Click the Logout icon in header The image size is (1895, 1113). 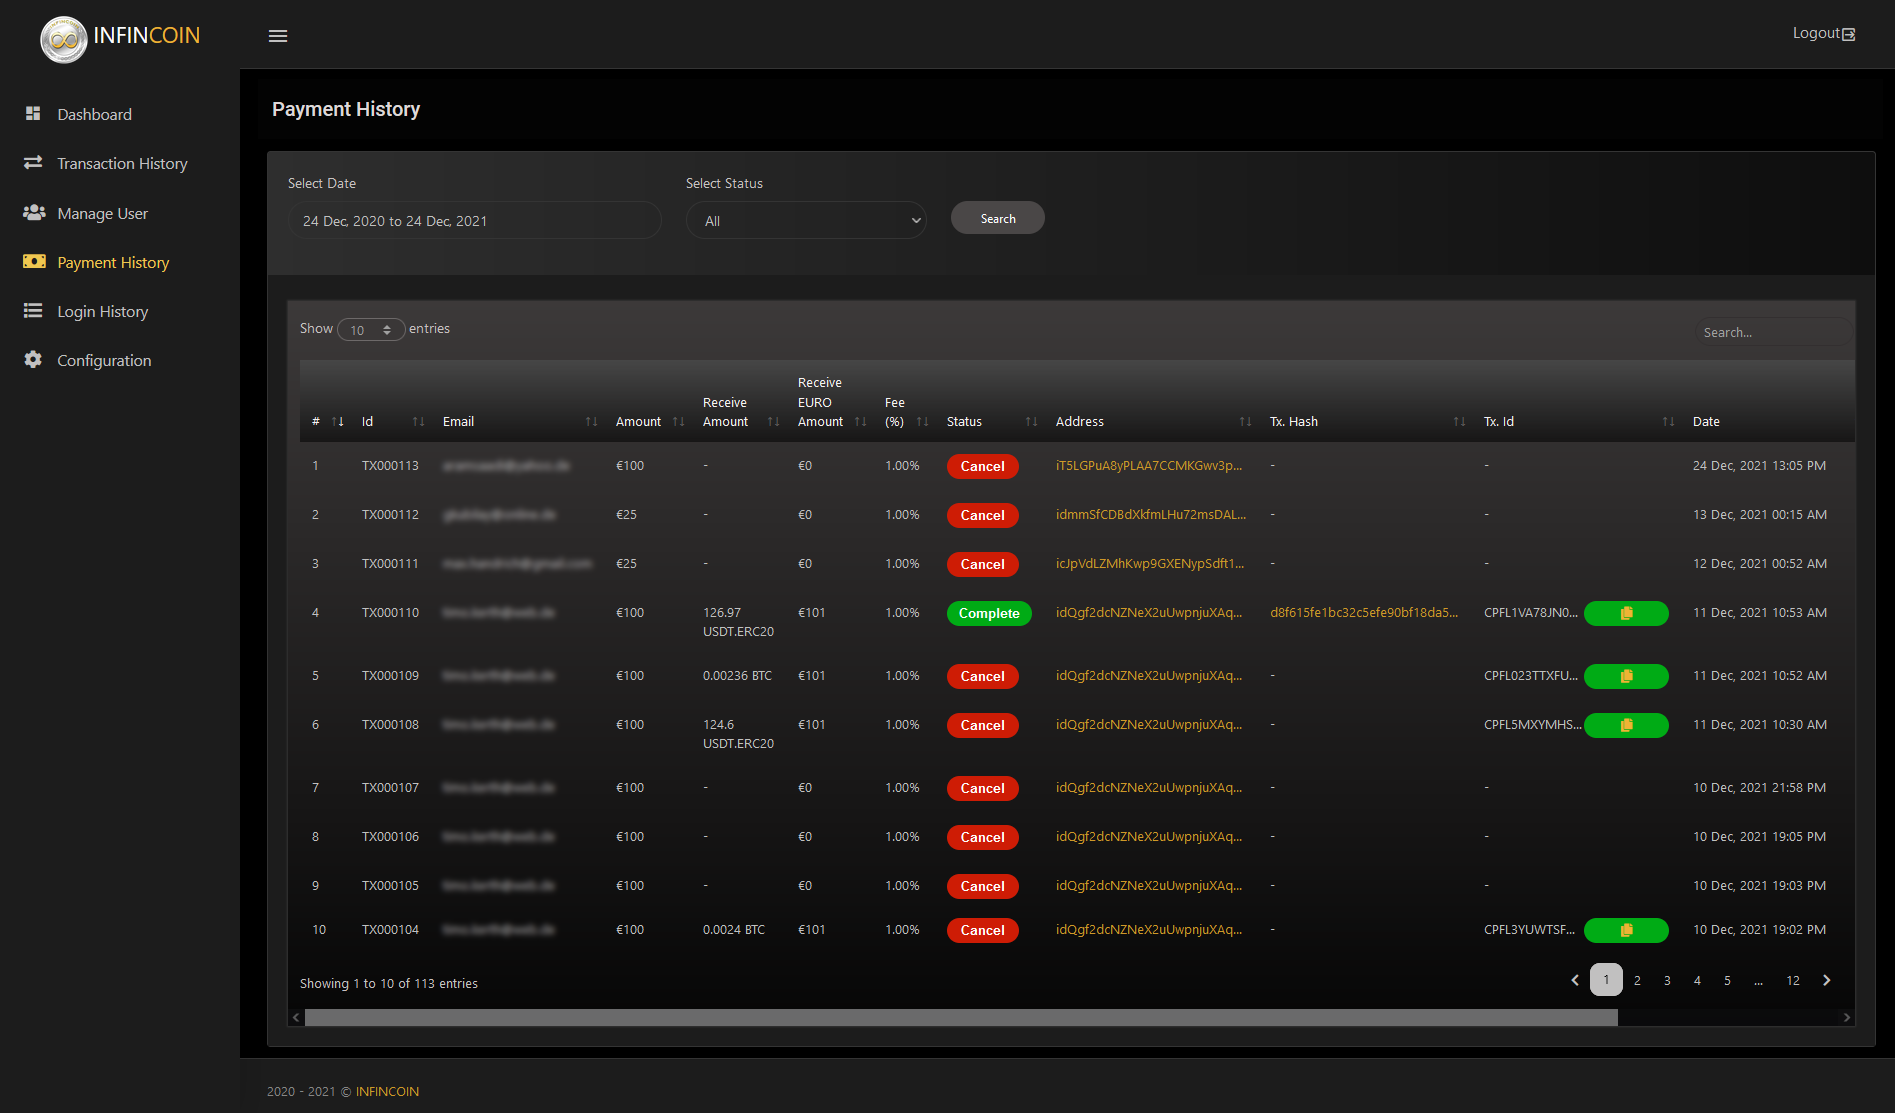[1848, 34]
